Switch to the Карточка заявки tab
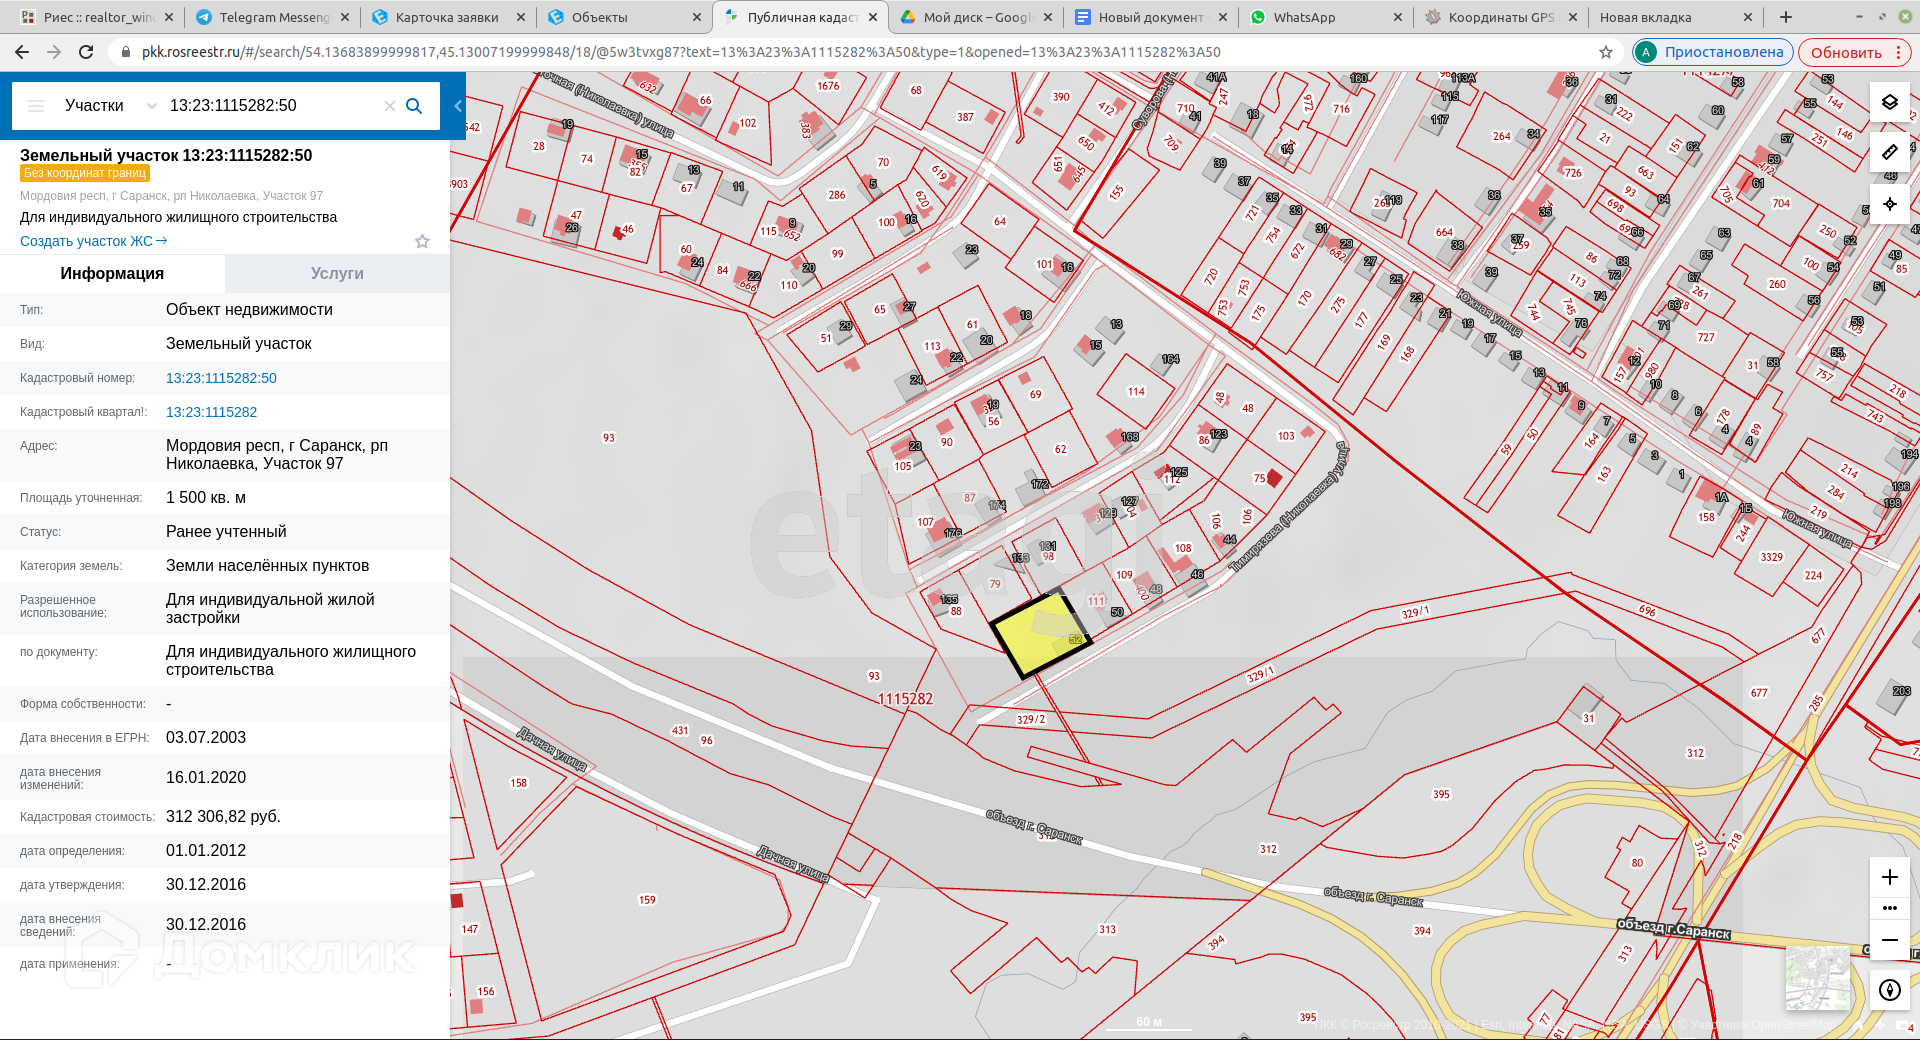Viewport: 1920px width, 1040px height. [446, 17]
